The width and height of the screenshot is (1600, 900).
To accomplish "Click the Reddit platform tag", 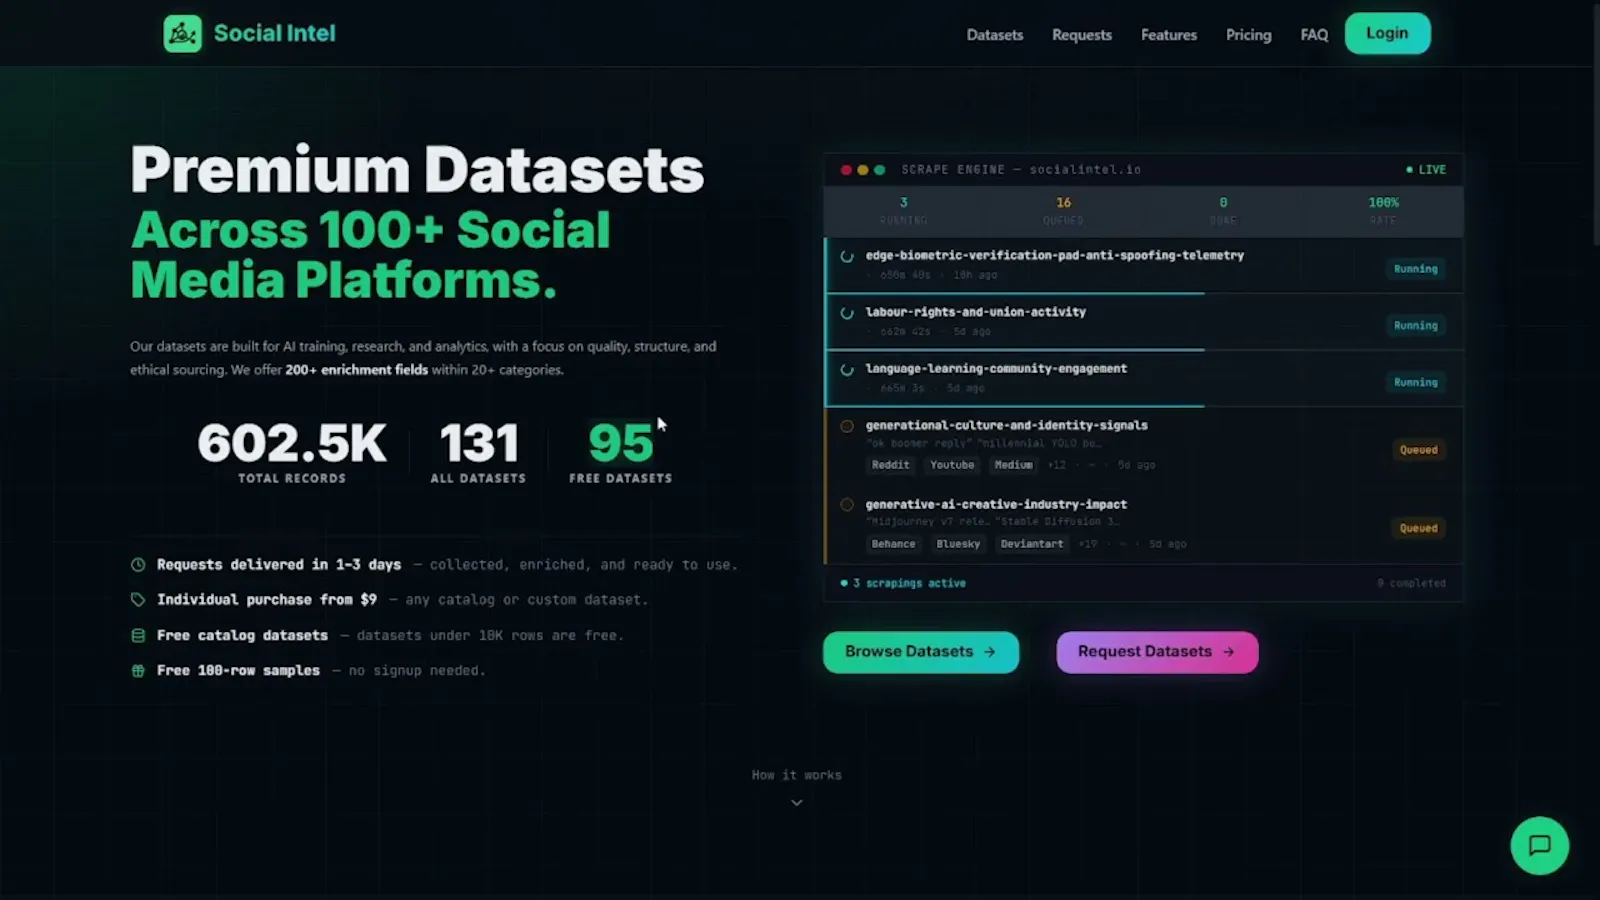I will [x=890, y=465].
